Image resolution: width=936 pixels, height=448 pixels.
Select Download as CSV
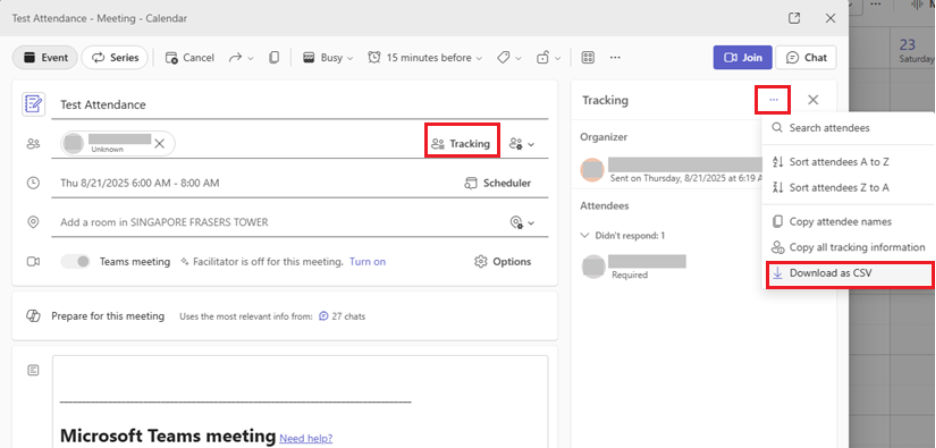point(849,274)
